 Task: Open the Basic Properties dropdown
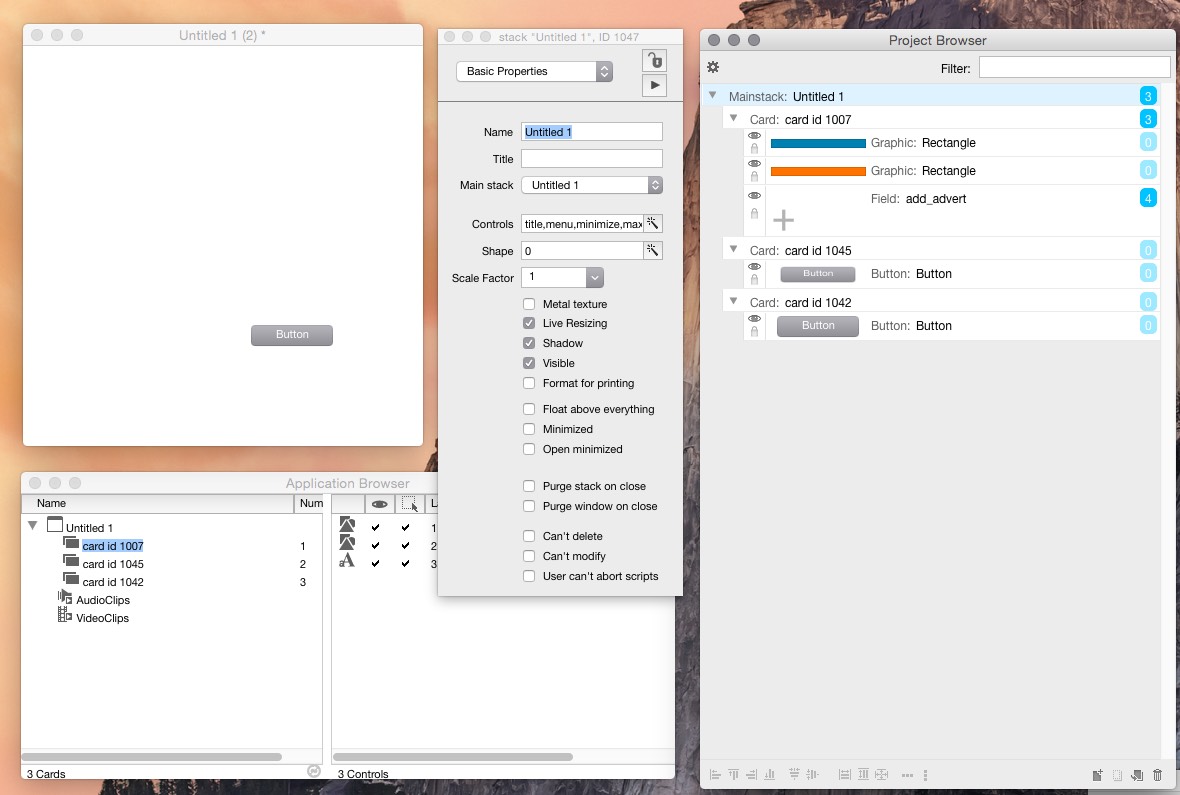point(534,72)
